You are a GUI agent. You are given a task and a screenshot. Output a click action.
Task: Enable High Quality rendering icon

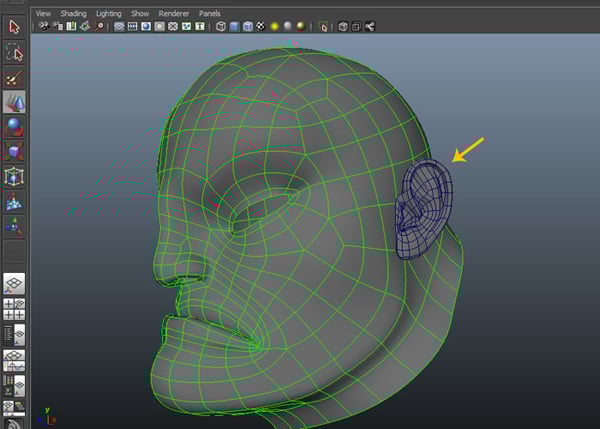(x=301, y=26)
